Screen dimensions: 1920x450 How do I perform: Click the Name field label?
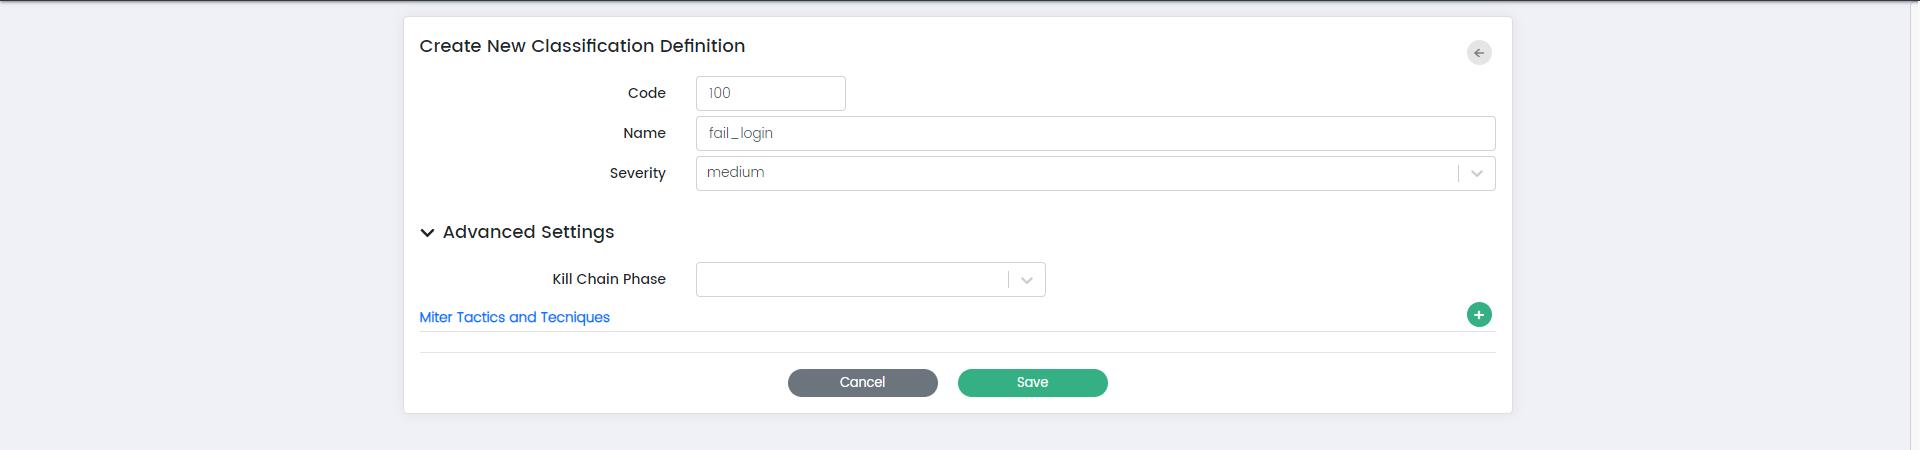644,133
